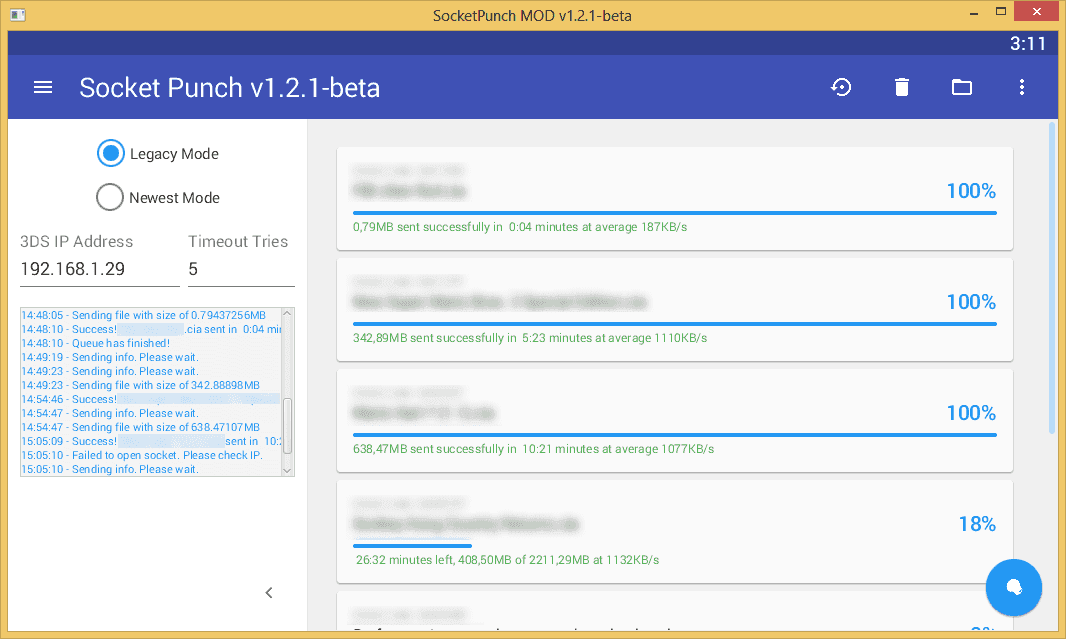Click the 'Socket Punch v1.2.1-beta' title
This screenshot has width=1066, height=639.
(230, 88)
